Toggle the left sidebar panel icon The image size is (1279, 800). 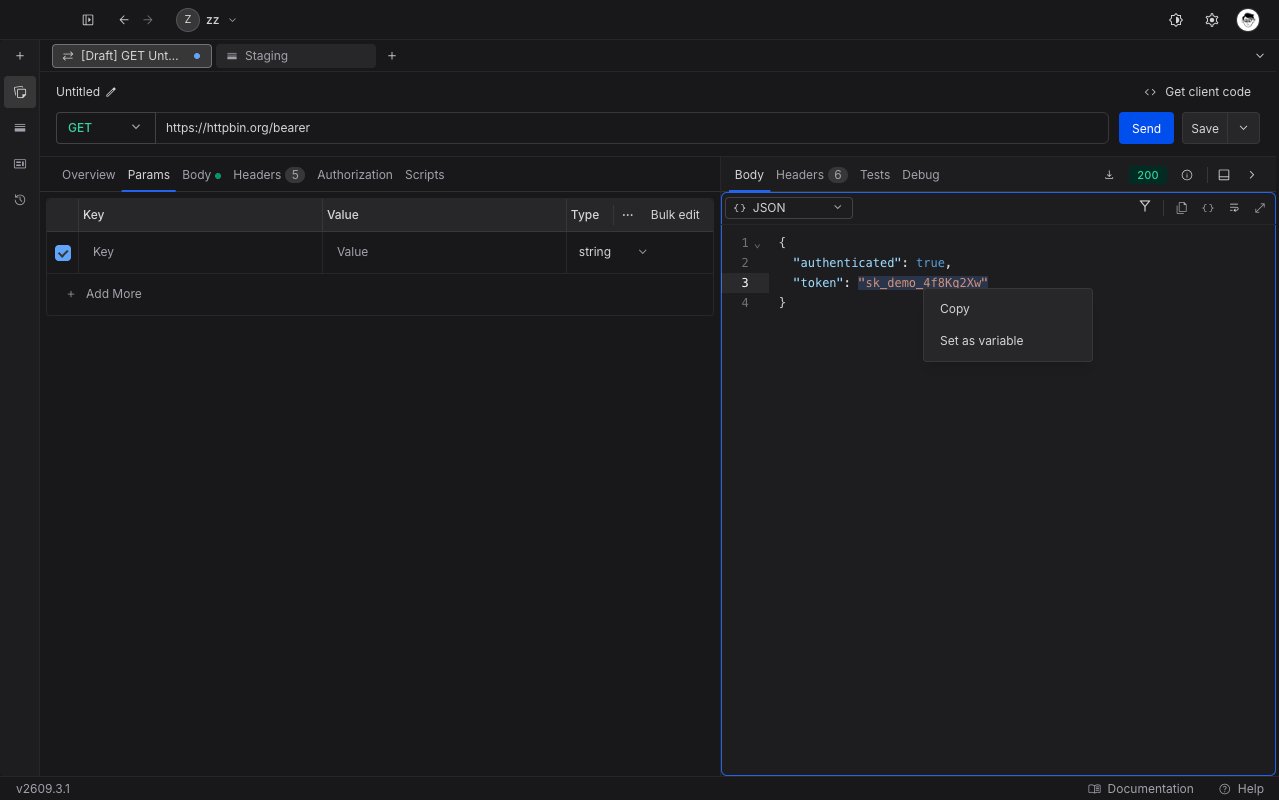coord(88,20)
